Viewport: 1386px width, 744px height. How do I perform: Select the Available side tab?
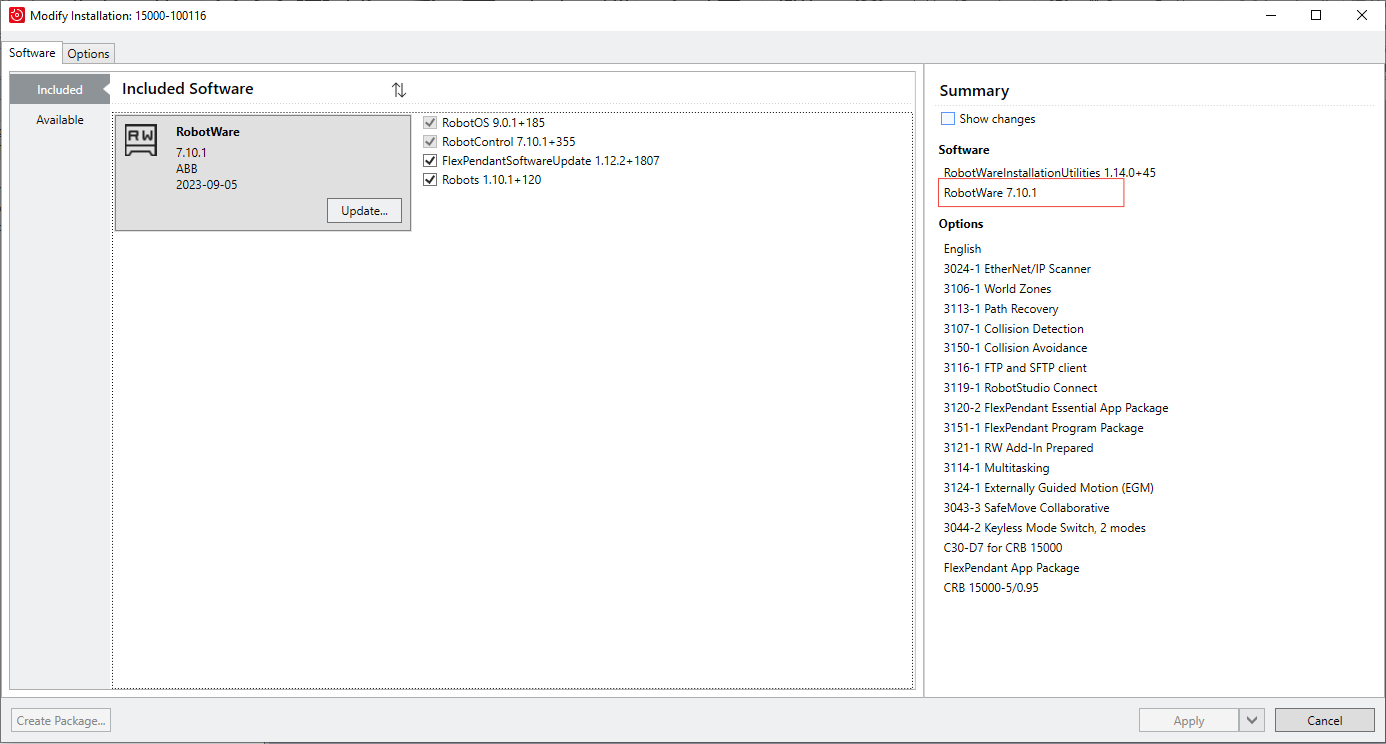point(60,120)
